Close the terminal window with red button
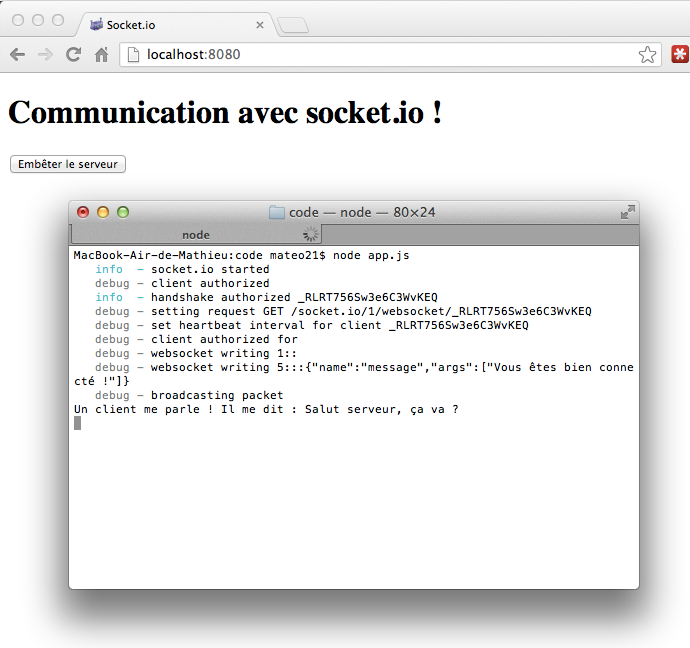The image size is (690, 648). click(83, 212)
